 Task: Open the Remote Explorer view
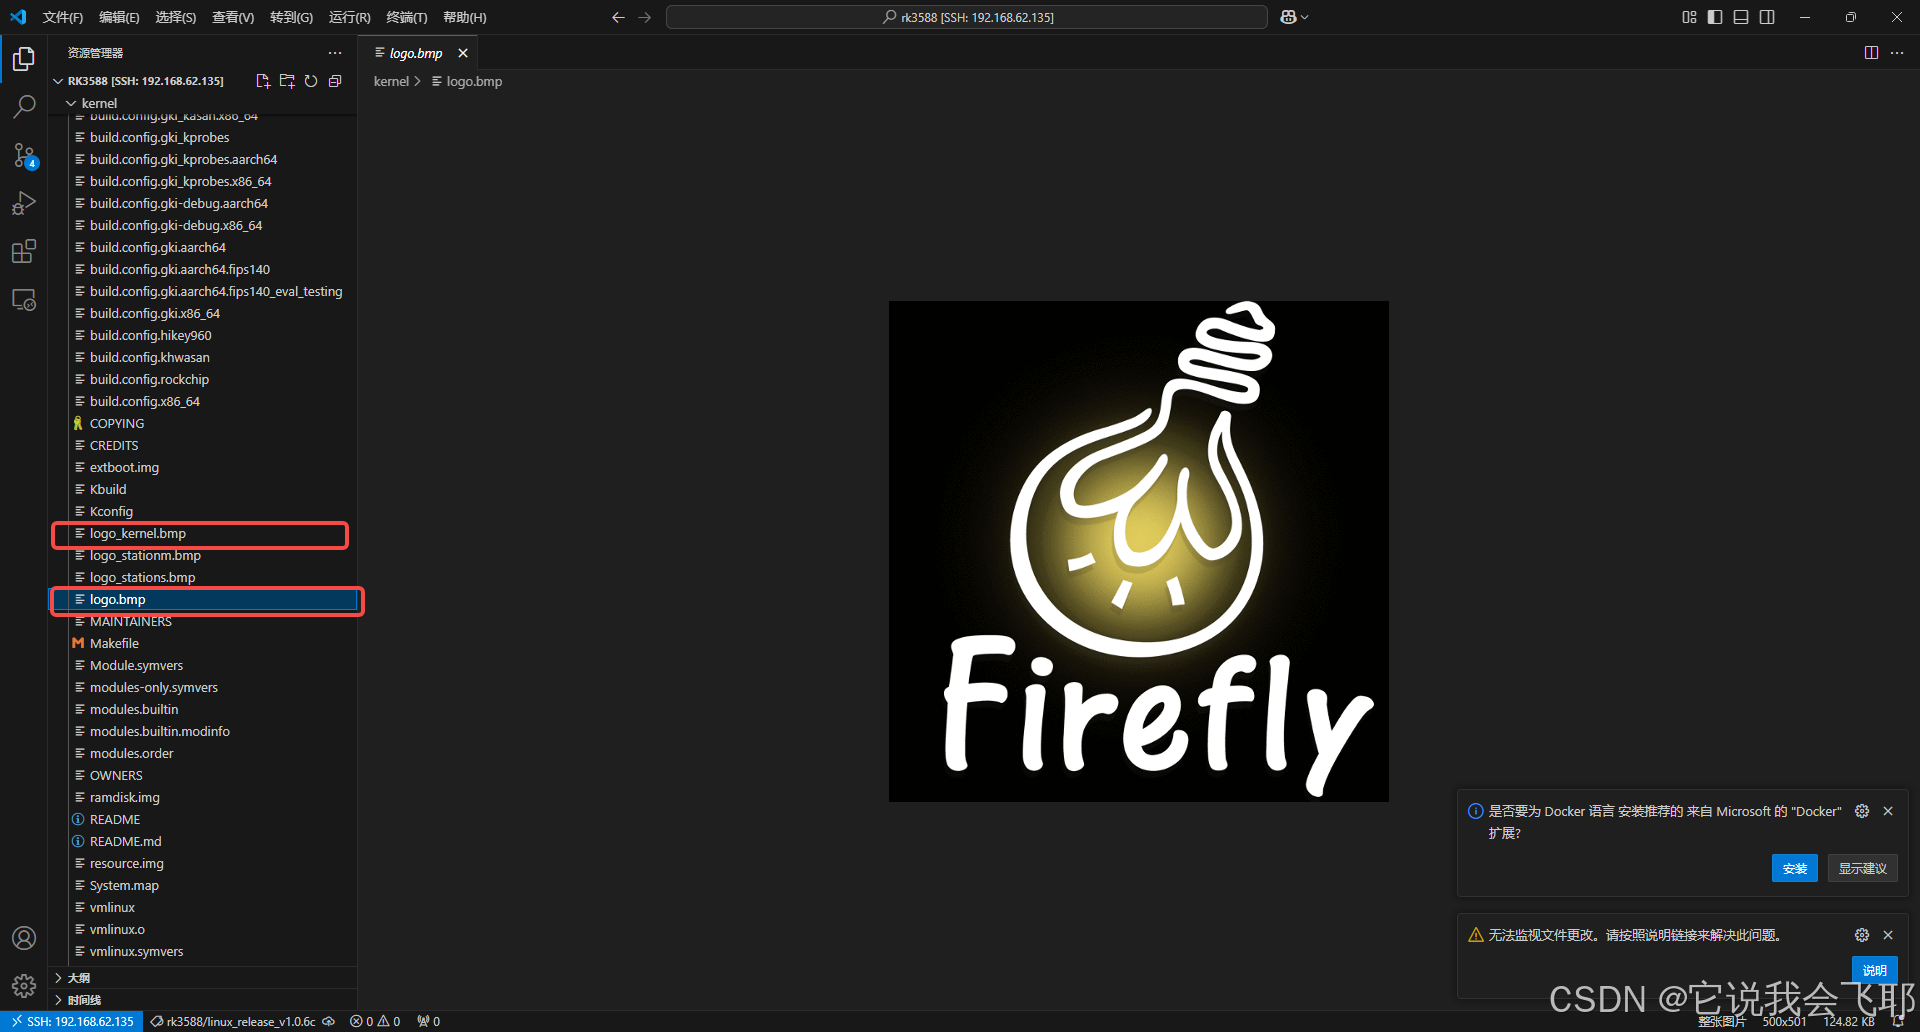(24, 299)
